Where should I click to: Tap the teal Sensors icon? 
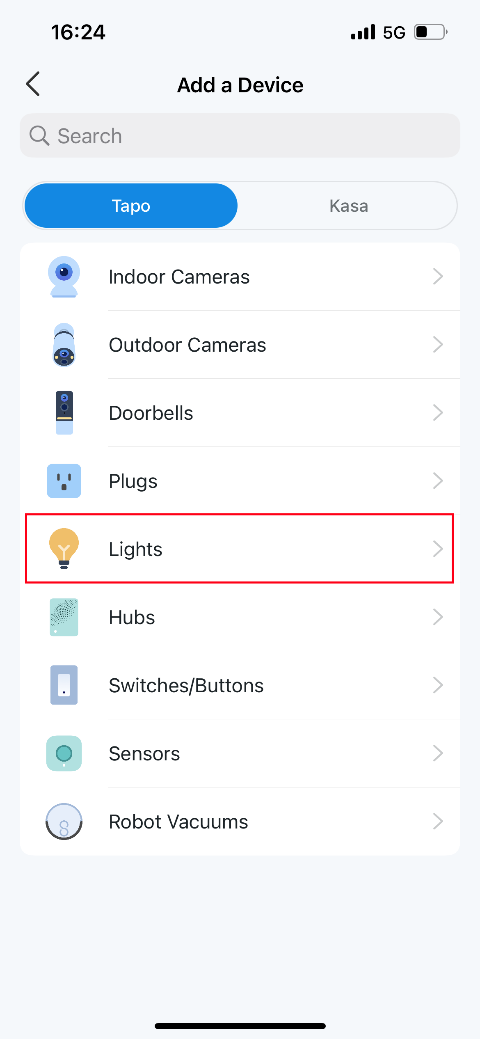[64, 753]
